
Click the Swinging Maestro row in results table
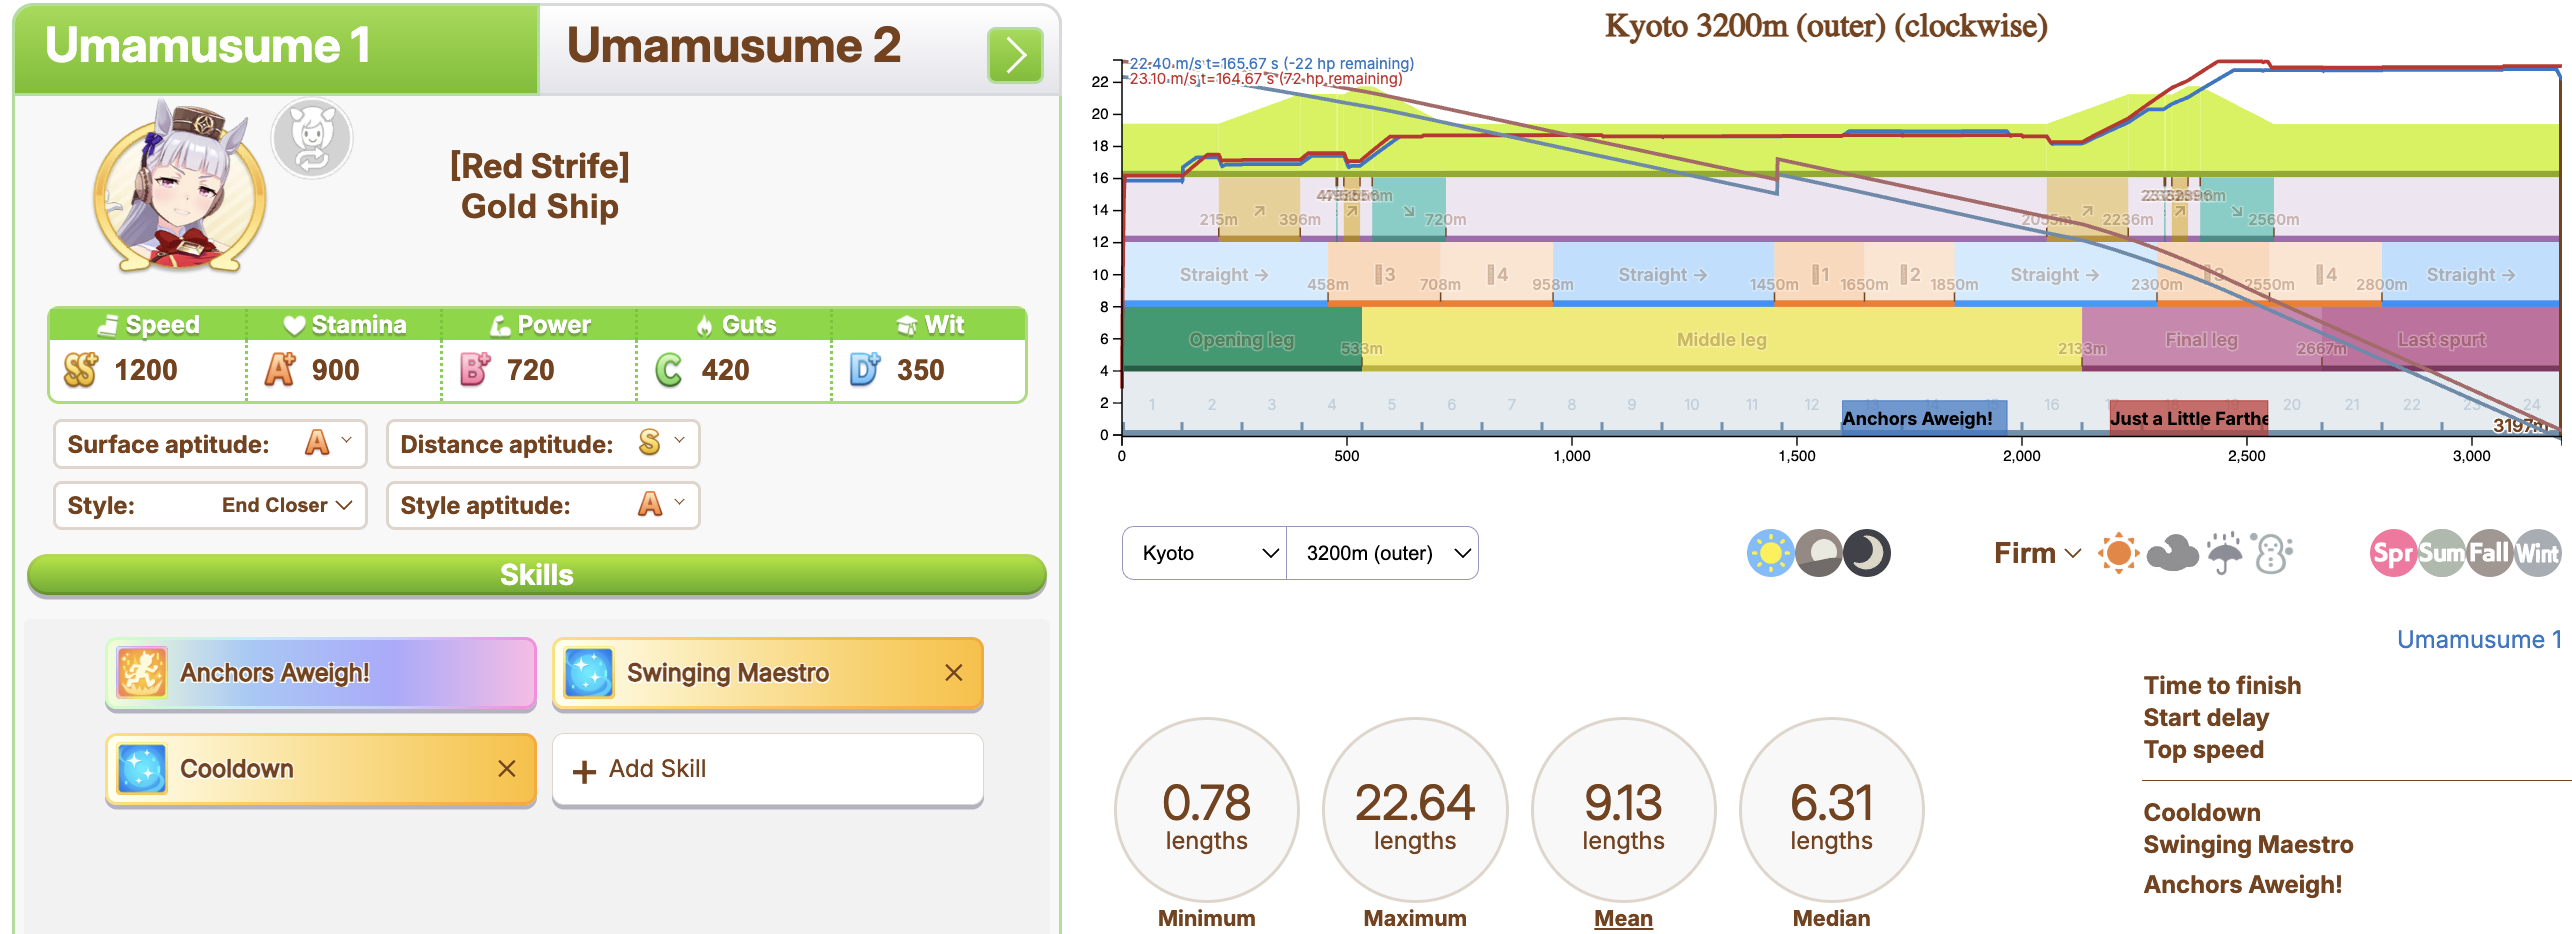[2248, 845]
